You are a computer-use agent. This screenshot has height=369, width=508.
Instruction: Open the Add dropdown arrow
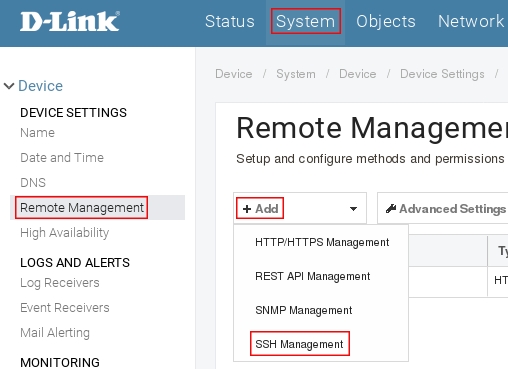pyautogui.click(x=353, y=209)
